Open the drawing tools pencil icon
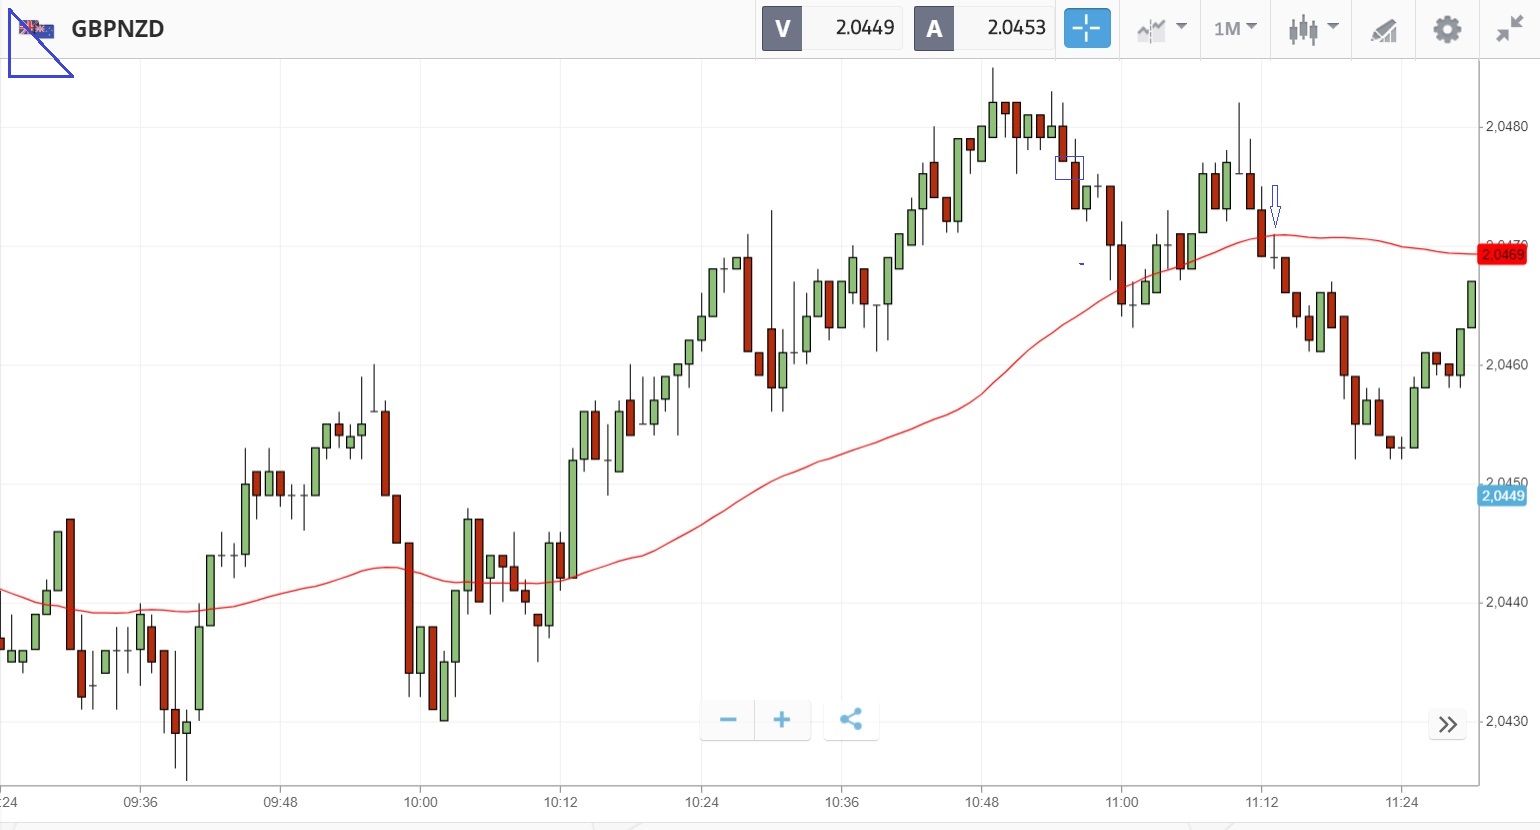The height and width of the screenshot is (830, 1540). pyautogui.click(x=1384, y=30)
